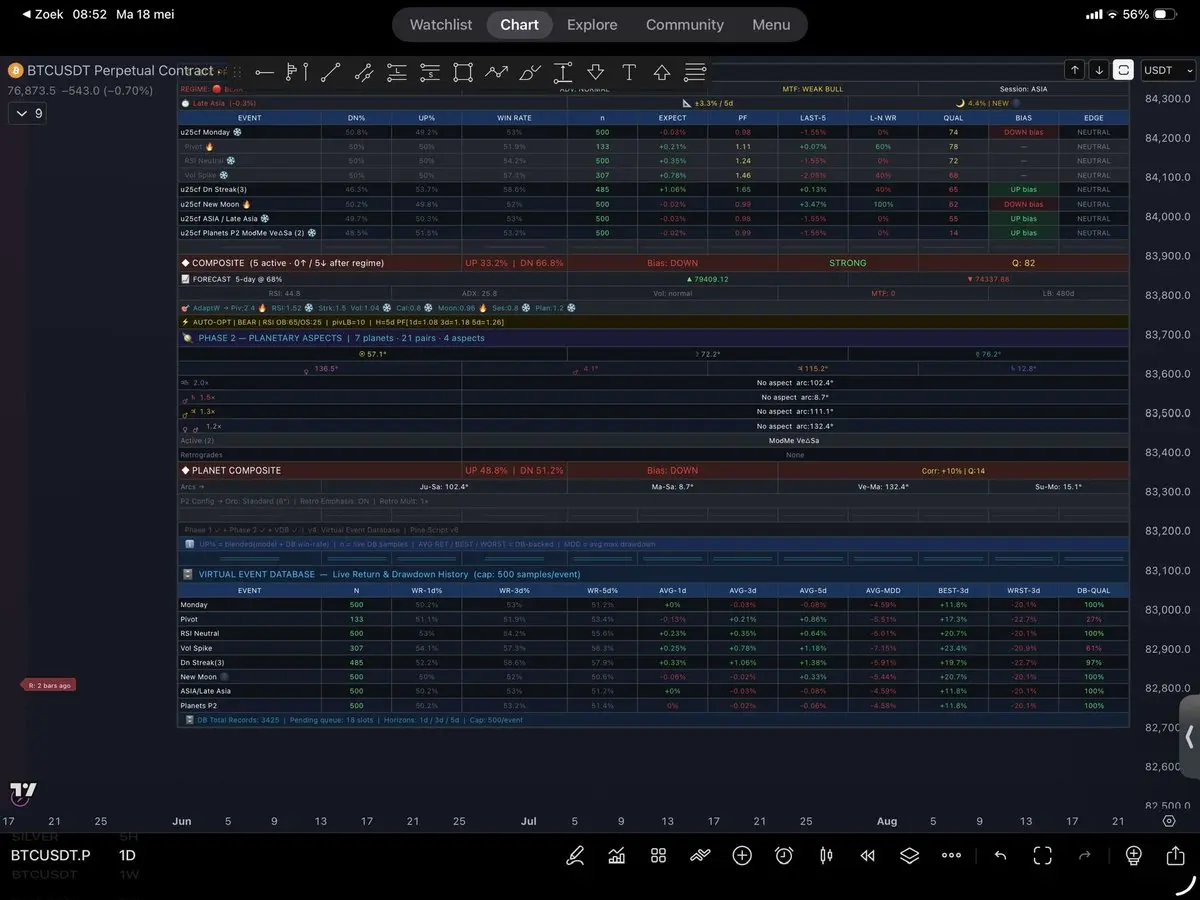The width and height of the screenshot is (1200, 900).
Task: Select the short position level tool (S)
Action: 429,72
